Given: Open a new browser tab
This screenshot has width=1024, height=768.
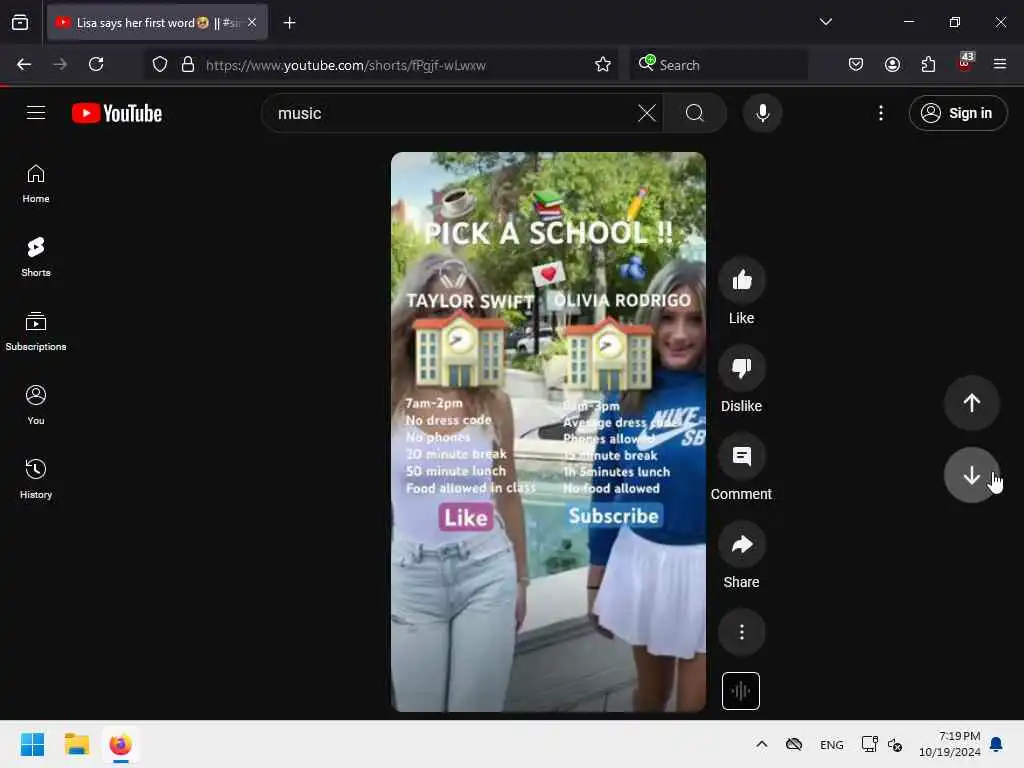Looking at the screenshot, I should pos(289,23).
